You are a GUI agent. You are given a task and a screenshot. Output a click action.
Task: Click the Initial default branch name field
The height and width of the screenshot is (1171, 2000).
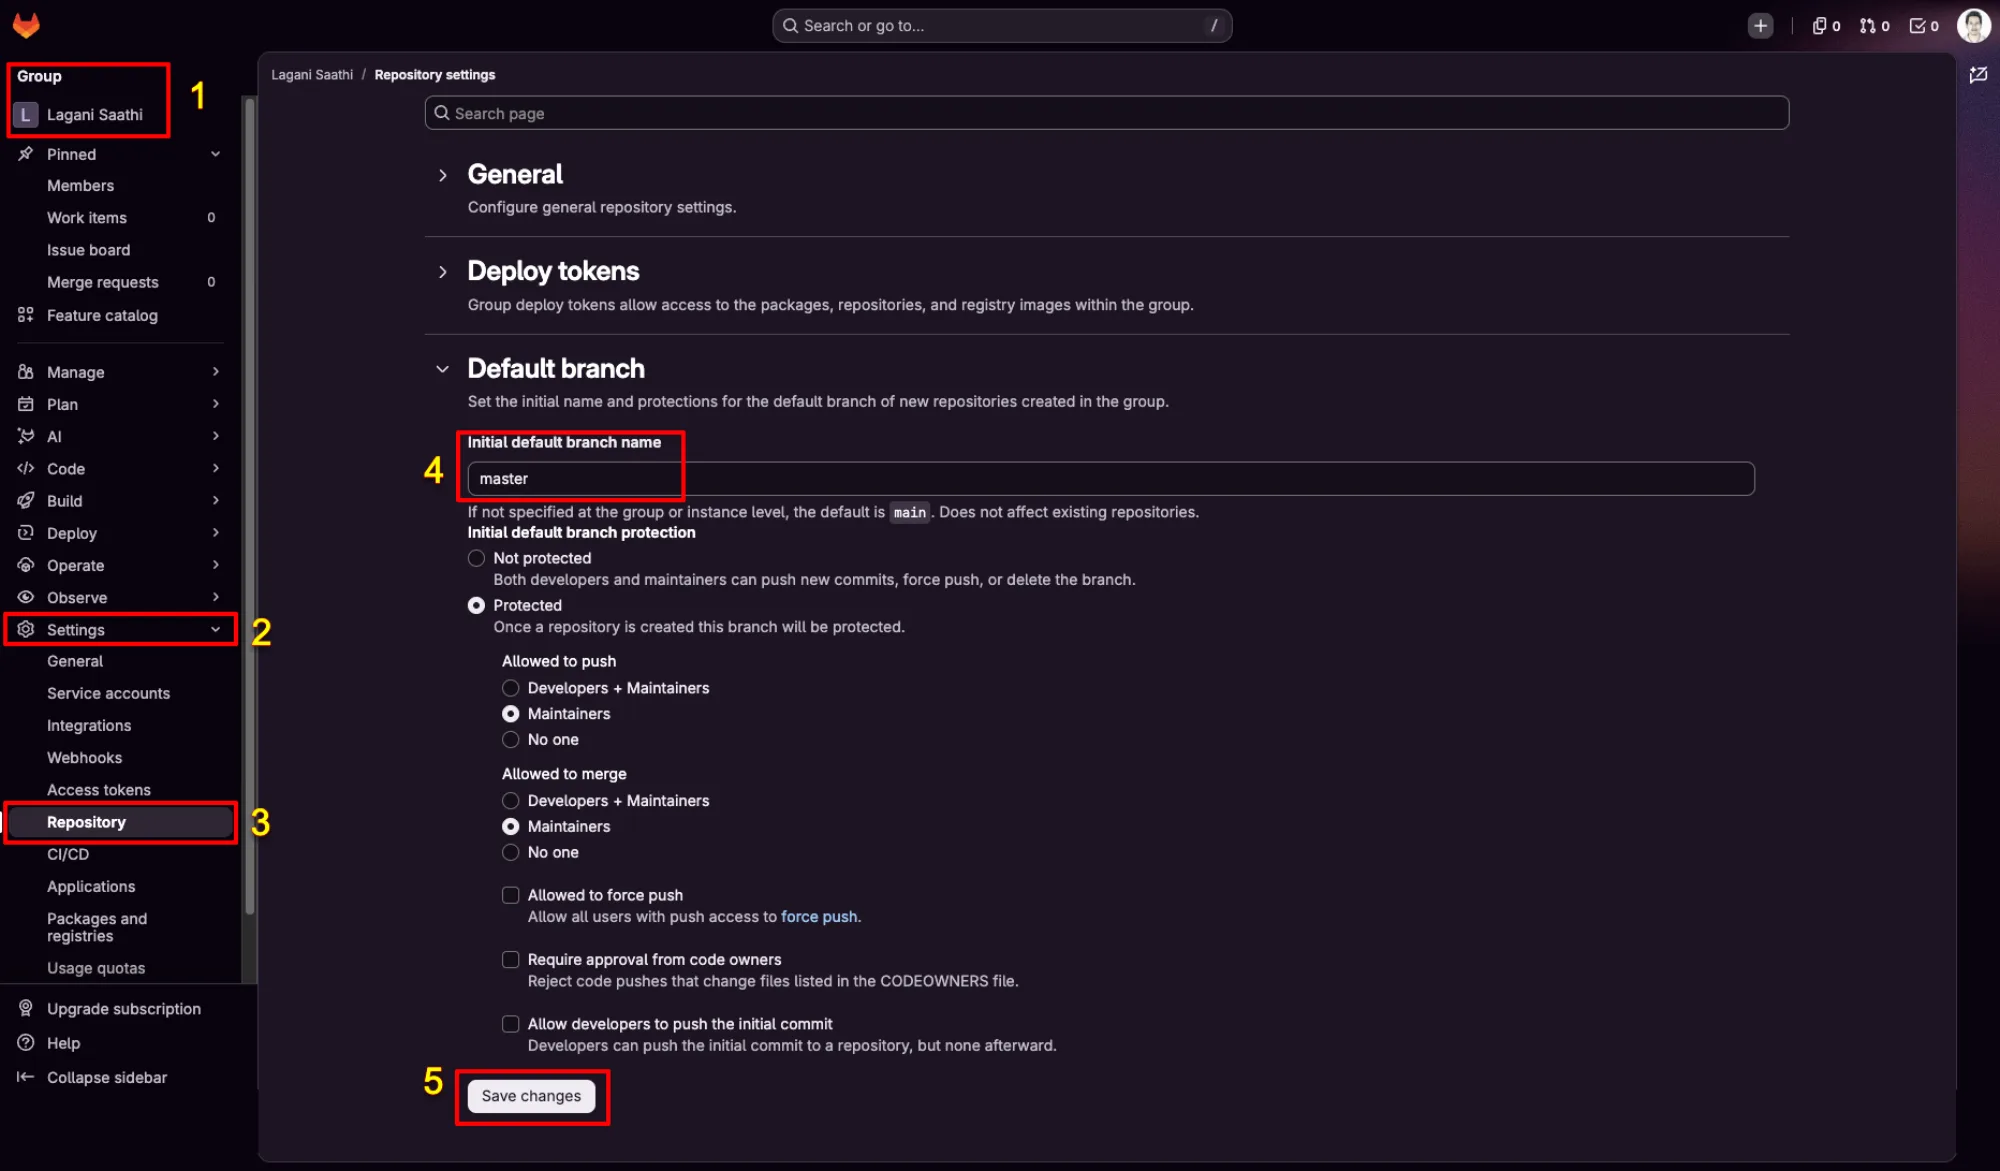[x=1110, y=479]
